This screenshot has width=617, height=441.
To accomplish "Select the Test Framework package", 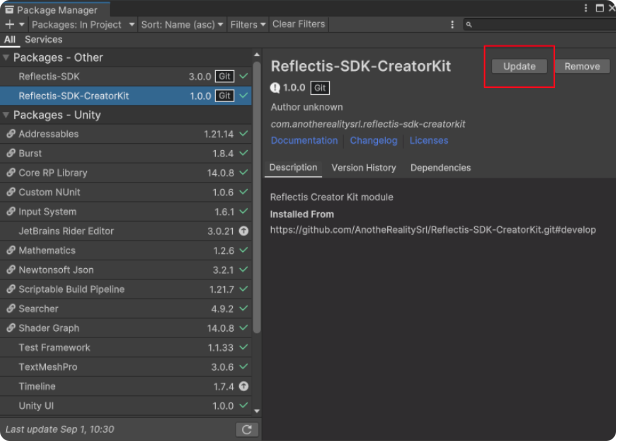I will [126, 347].
